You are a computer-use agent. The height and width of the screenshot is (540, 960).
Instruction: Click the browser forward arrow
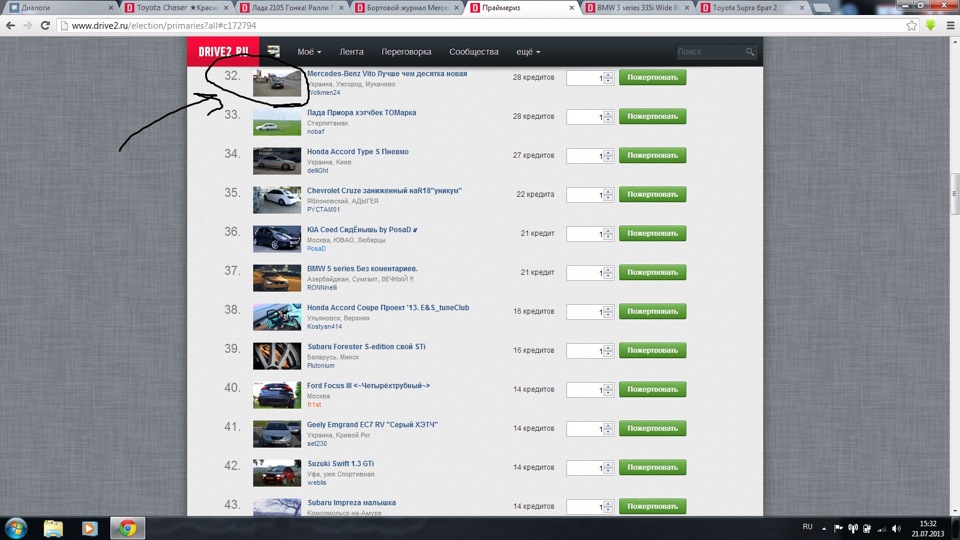pyautogui.click(x=28, y=25)
